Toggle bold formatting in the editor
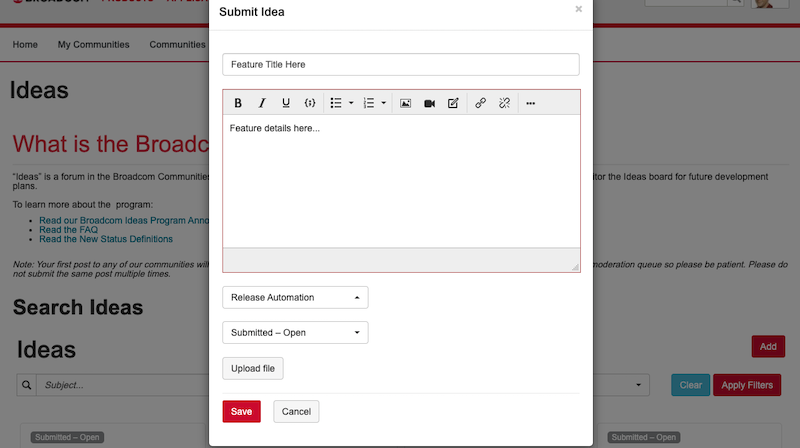Screen dimensions: 800x448 pyautogui.click(x=238, y=103)
